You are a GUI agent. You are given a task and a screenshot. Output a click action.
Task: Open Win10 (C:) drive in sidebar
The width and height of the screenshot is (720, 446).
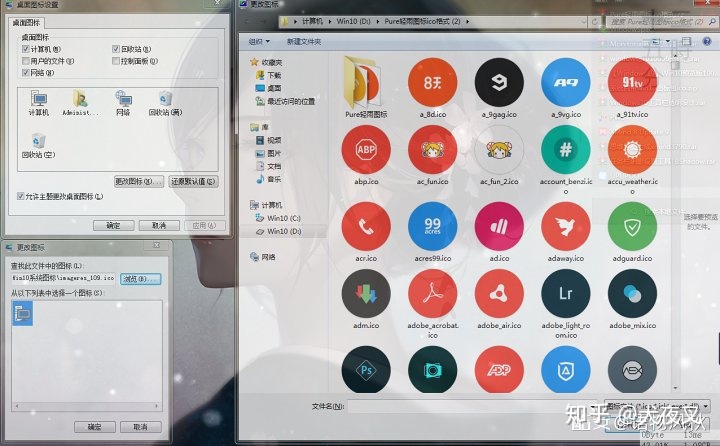click(x=278, y=218)
